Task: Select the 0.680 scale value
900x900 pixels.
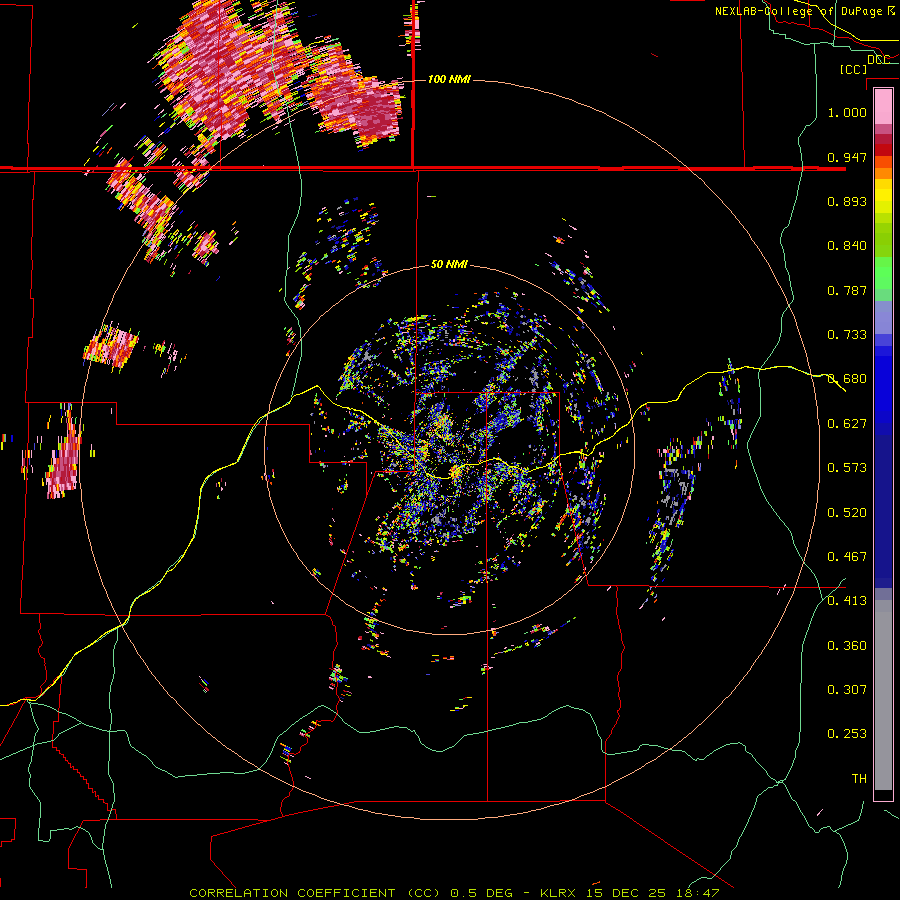Action: point(847,379)
